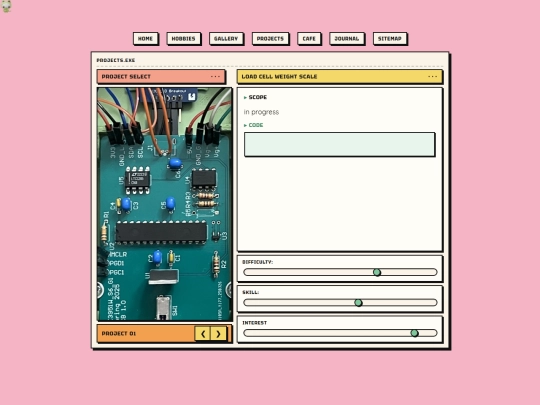Go to next project with right arrow

pyautogui.click(x=218, y=333)
